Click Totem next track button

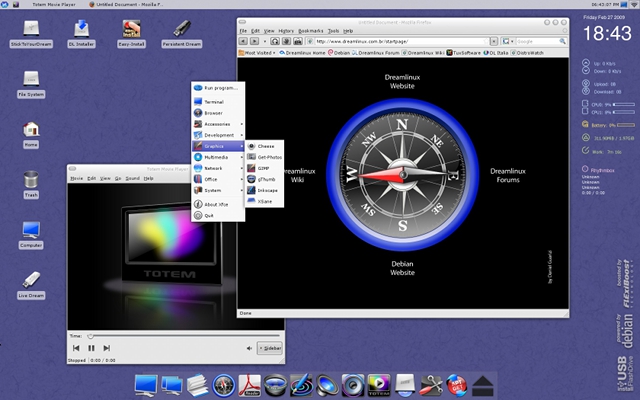pos(107,348)
